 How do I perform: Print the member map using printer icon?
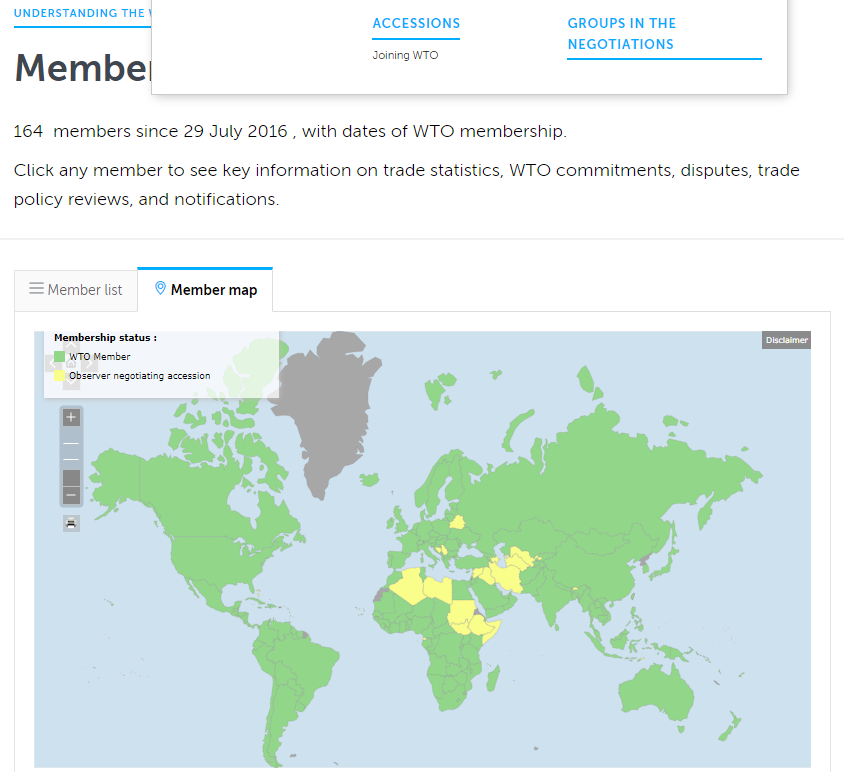point(71,523)
